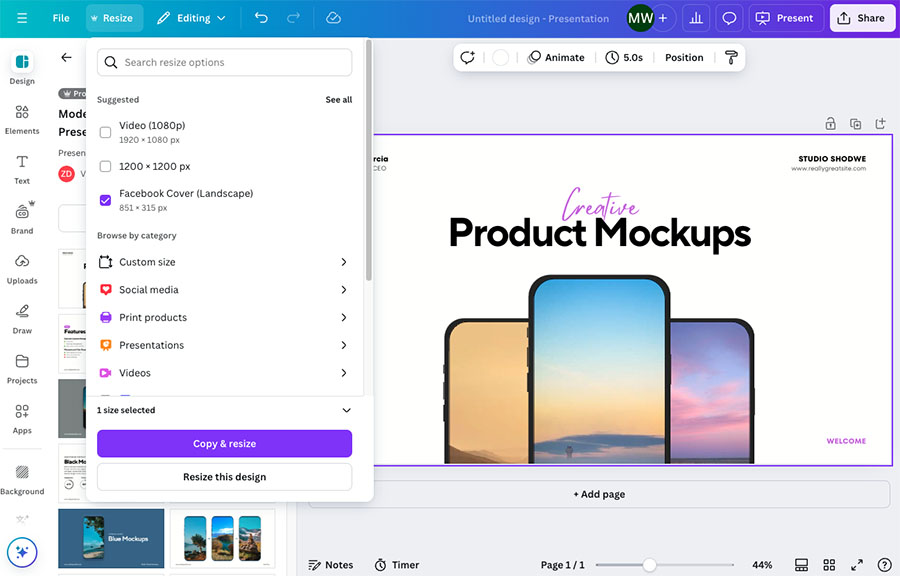Viewport: 900px width, 576px height.
Task: Expand the Social media category
Action: click(224, 290)
